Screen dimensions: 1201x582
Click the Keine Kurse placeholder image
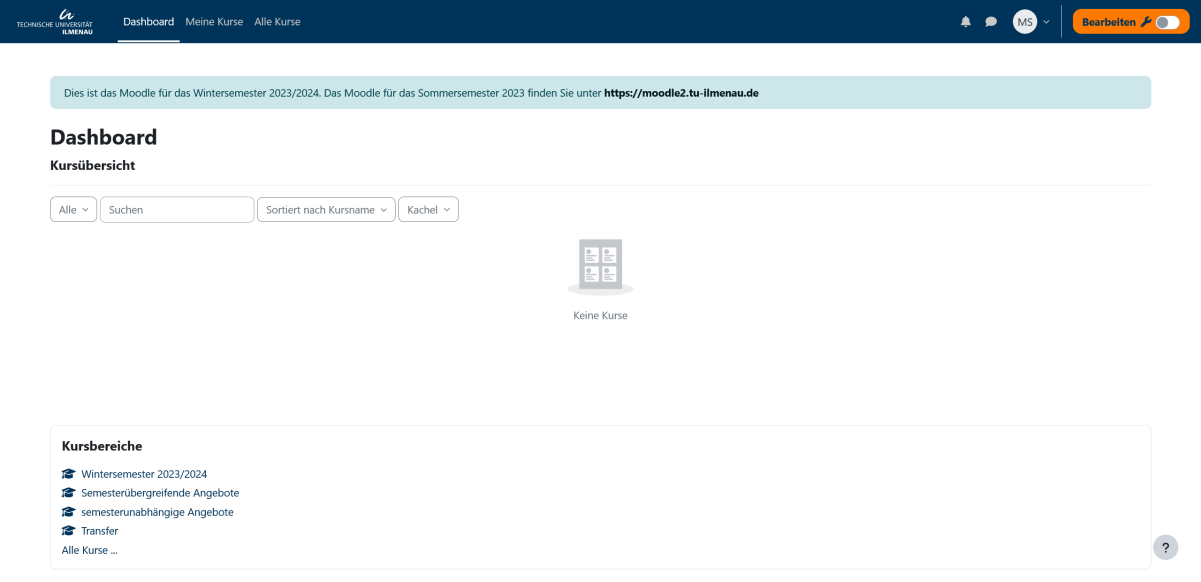tap(600, 266)
